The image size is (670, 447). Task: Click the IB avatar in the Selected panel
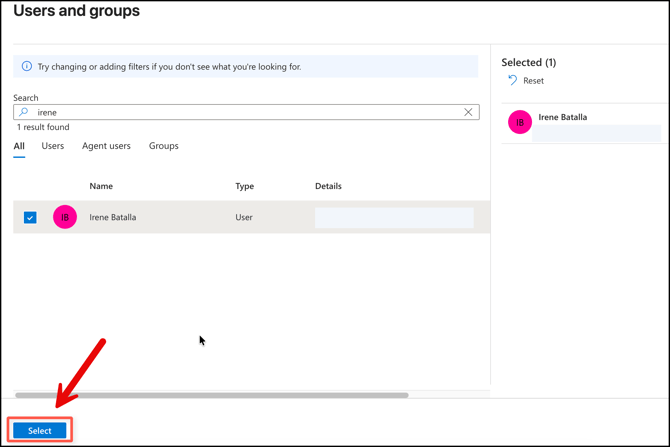coord(520,122)
